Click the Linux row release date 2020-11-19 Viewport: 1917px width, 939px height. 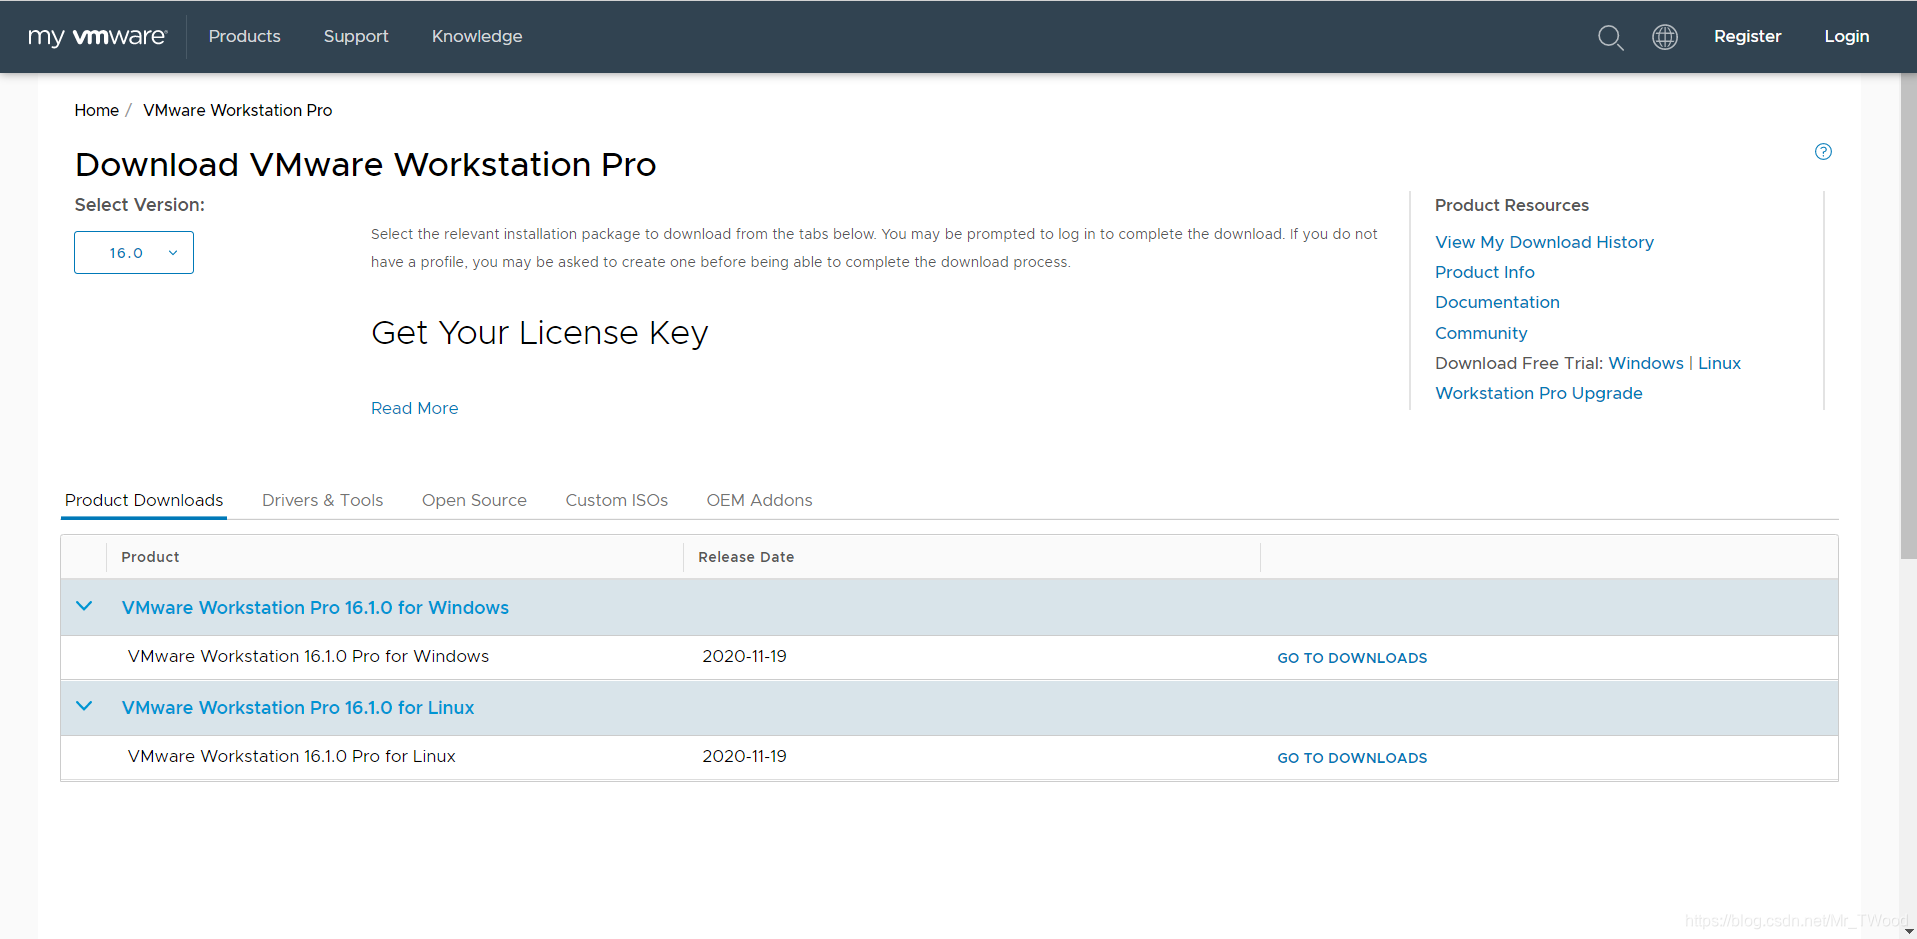coord(744,756)
